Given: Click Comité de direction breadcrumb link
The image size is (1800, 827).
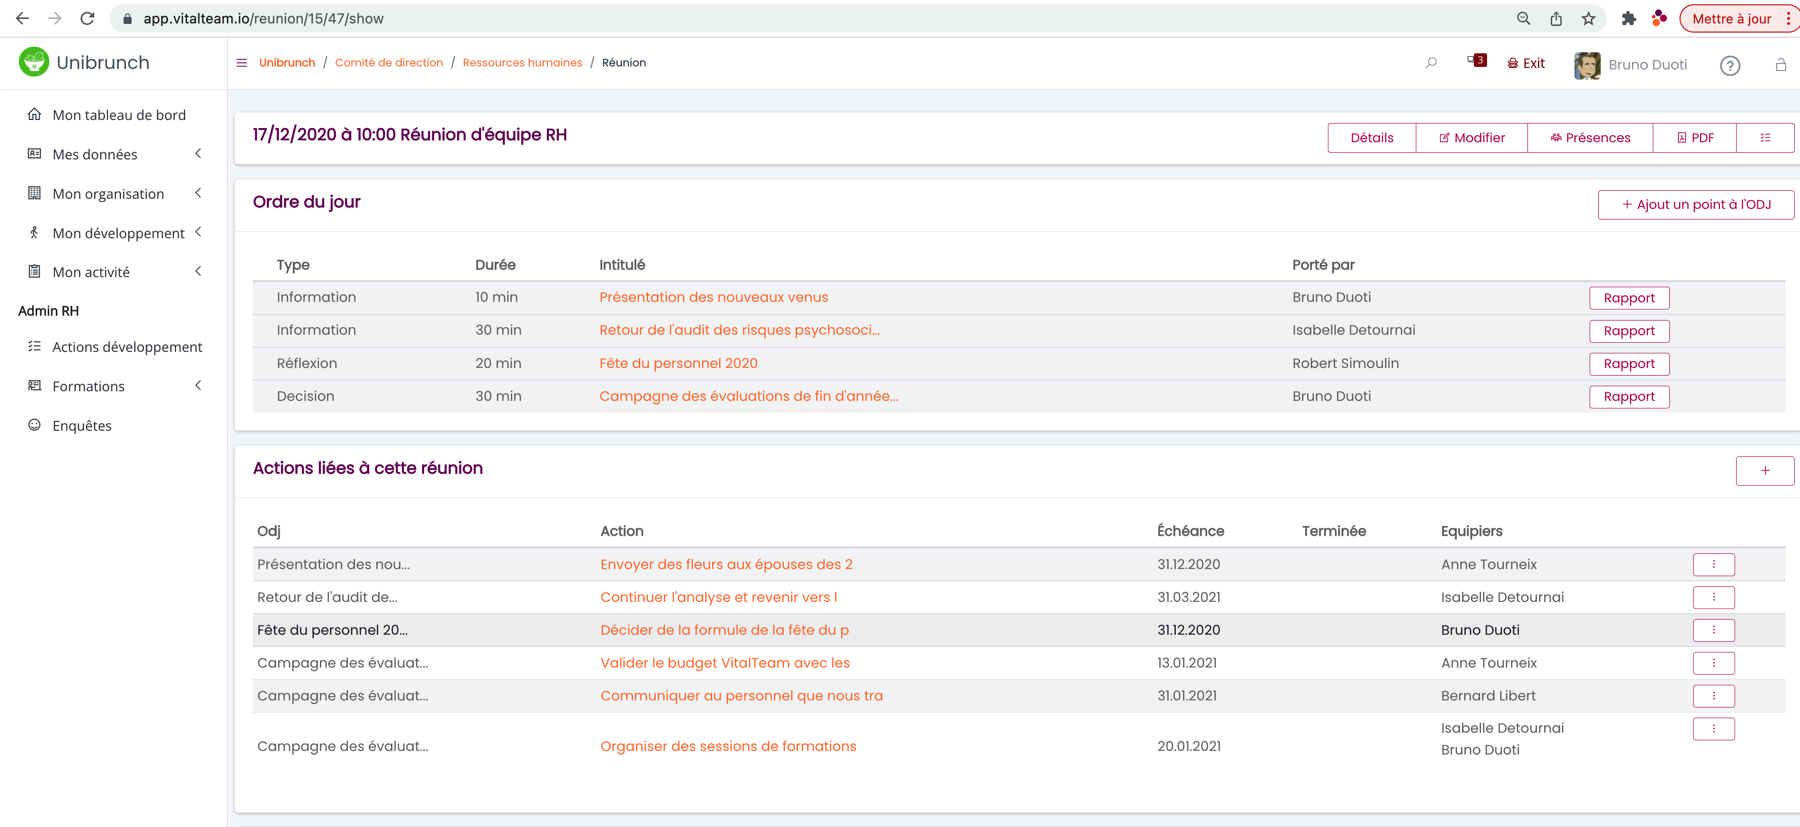Looking at the screenshot, I should [388, 63].
